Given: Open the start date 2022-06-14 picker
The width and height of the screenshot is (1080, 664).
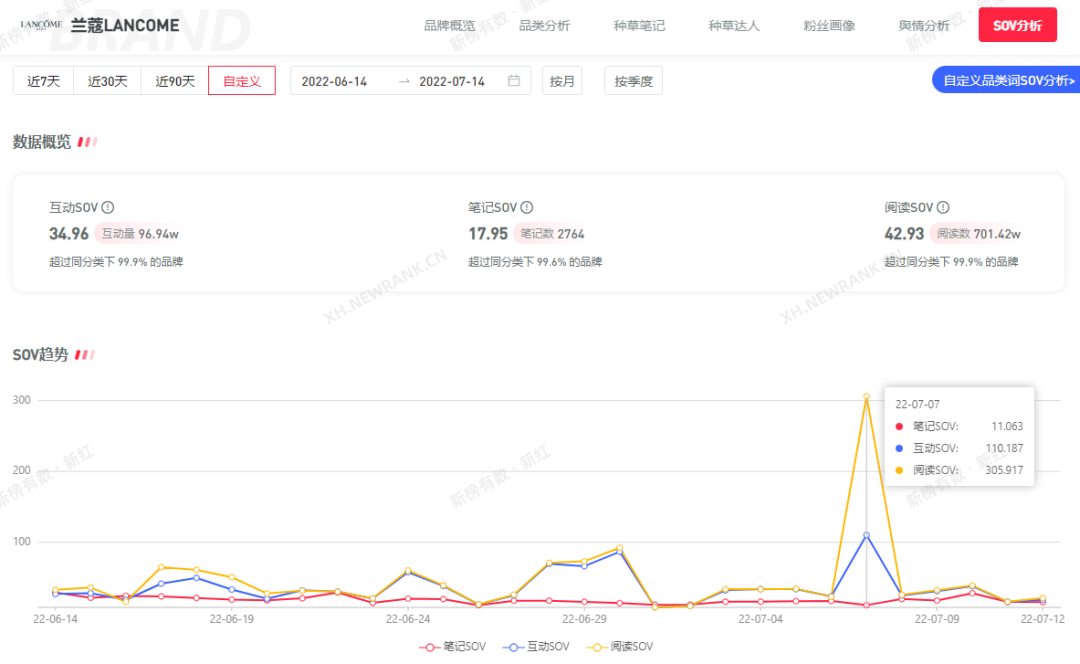Looking at the screenshot, I should coord(334,81).
